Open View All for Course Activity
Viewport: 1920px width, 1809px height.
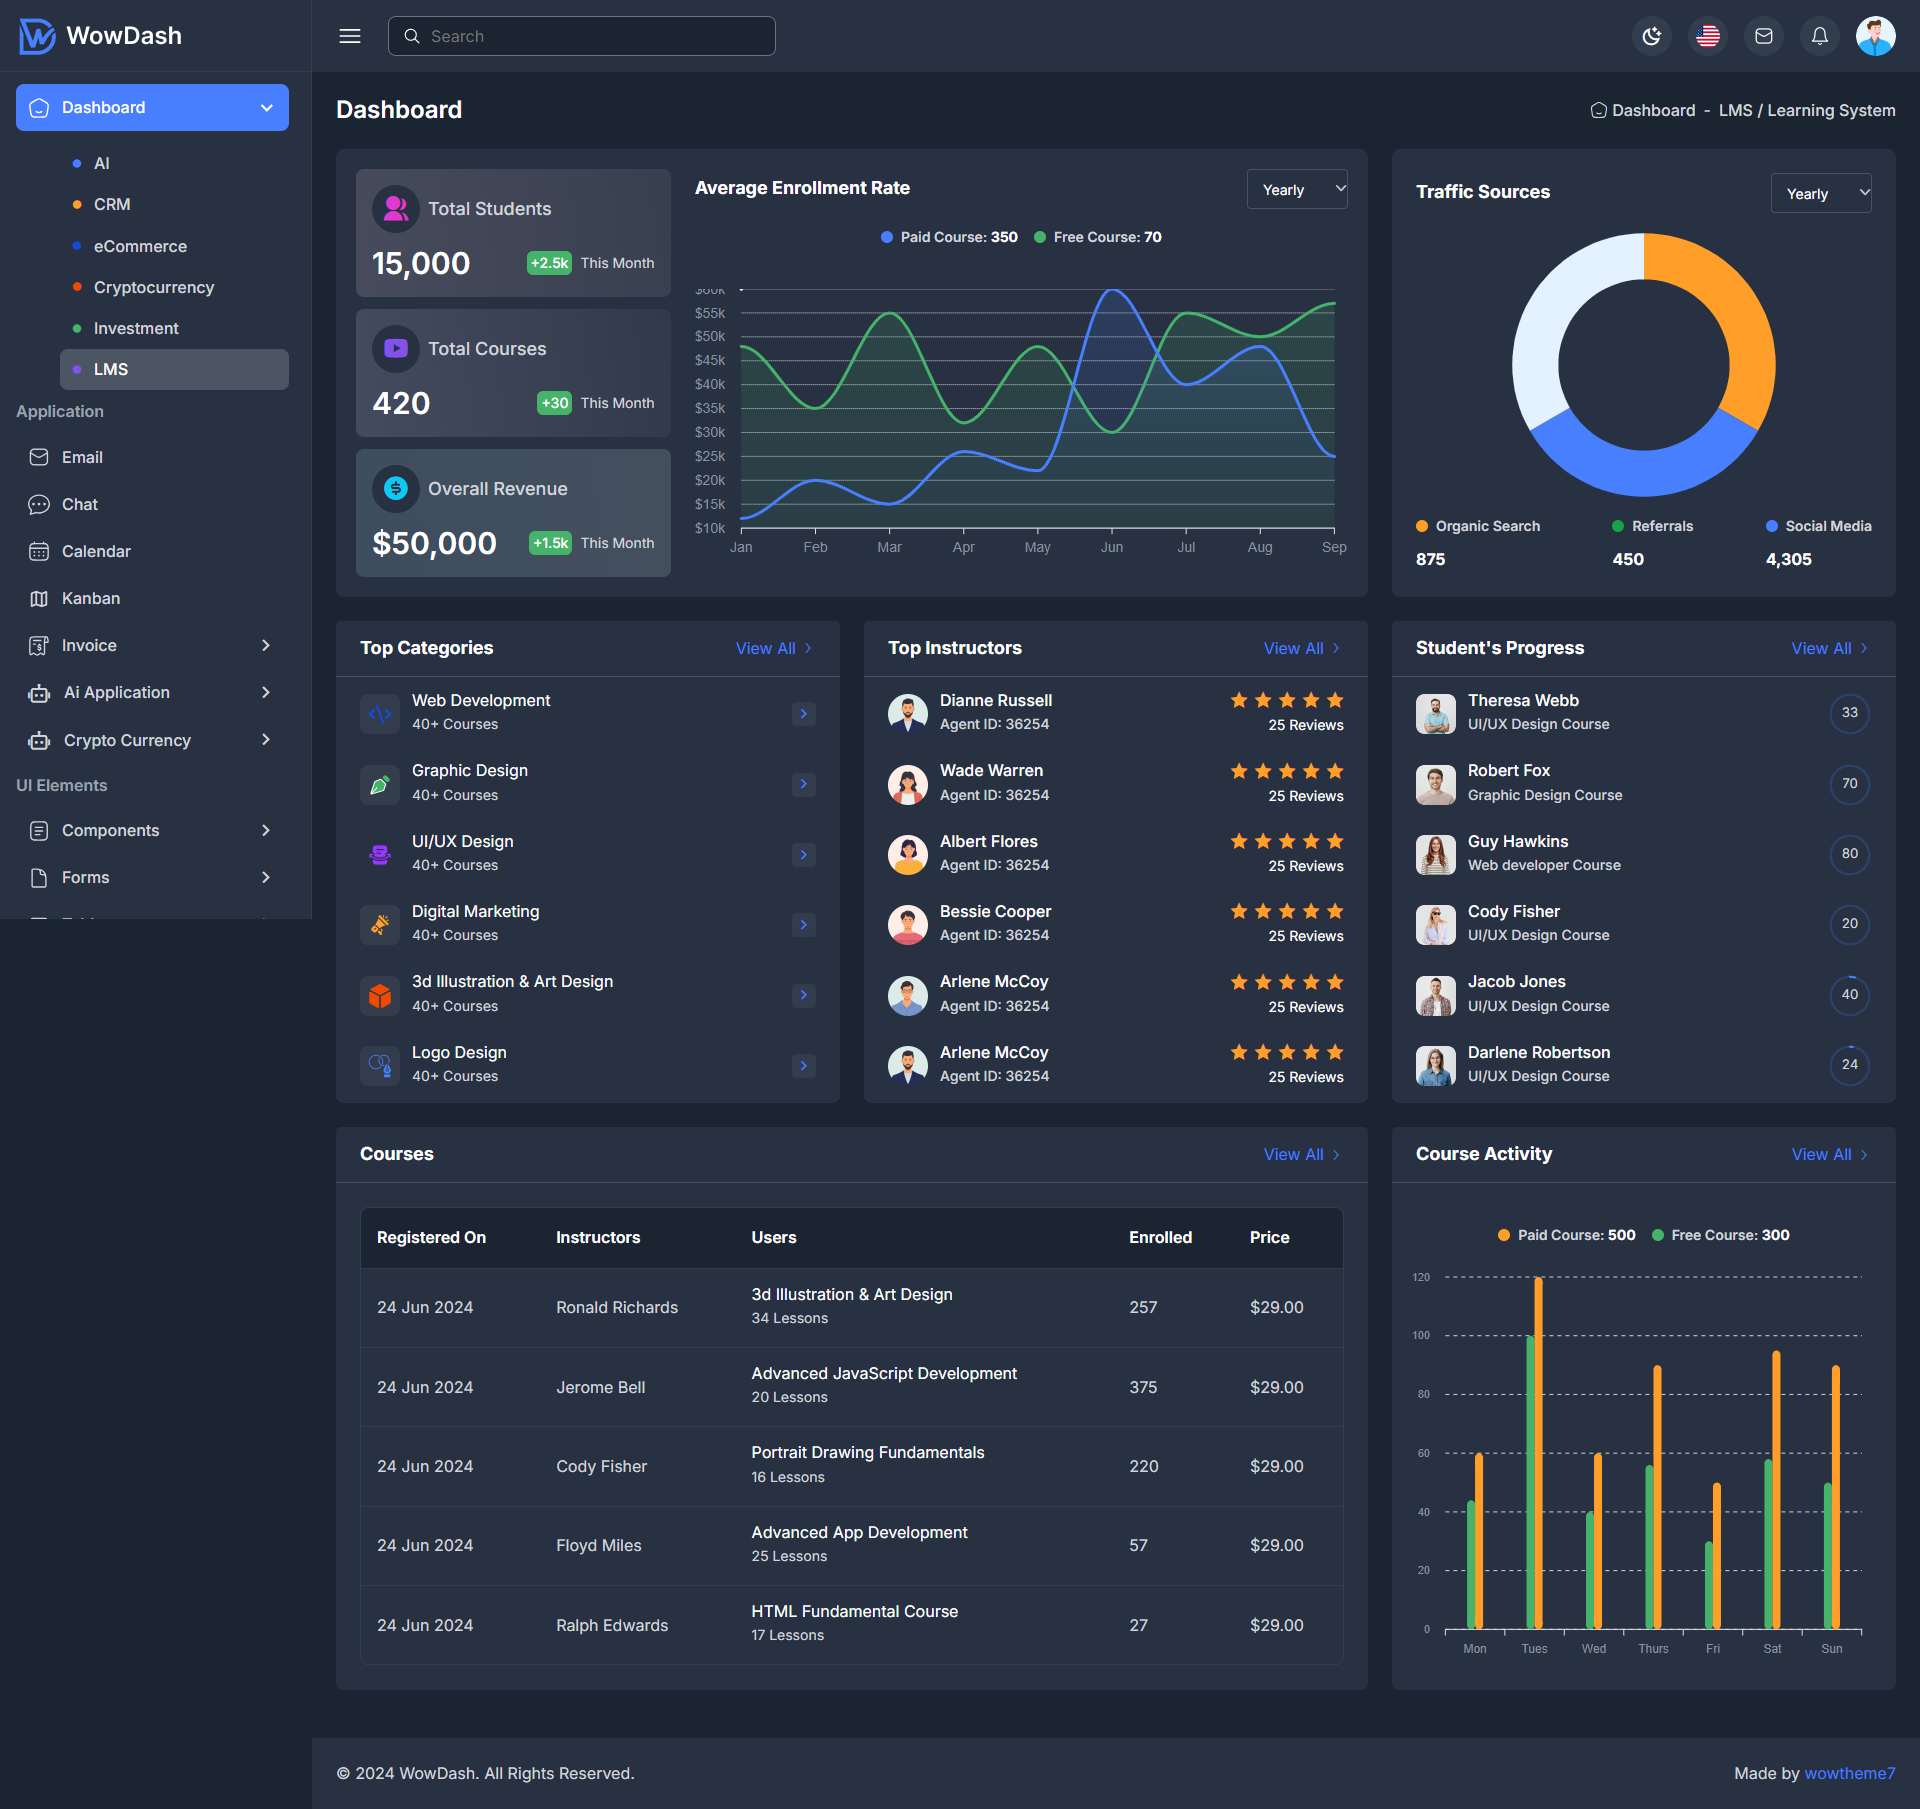pyautogui.click(x=1829, y=1154)
